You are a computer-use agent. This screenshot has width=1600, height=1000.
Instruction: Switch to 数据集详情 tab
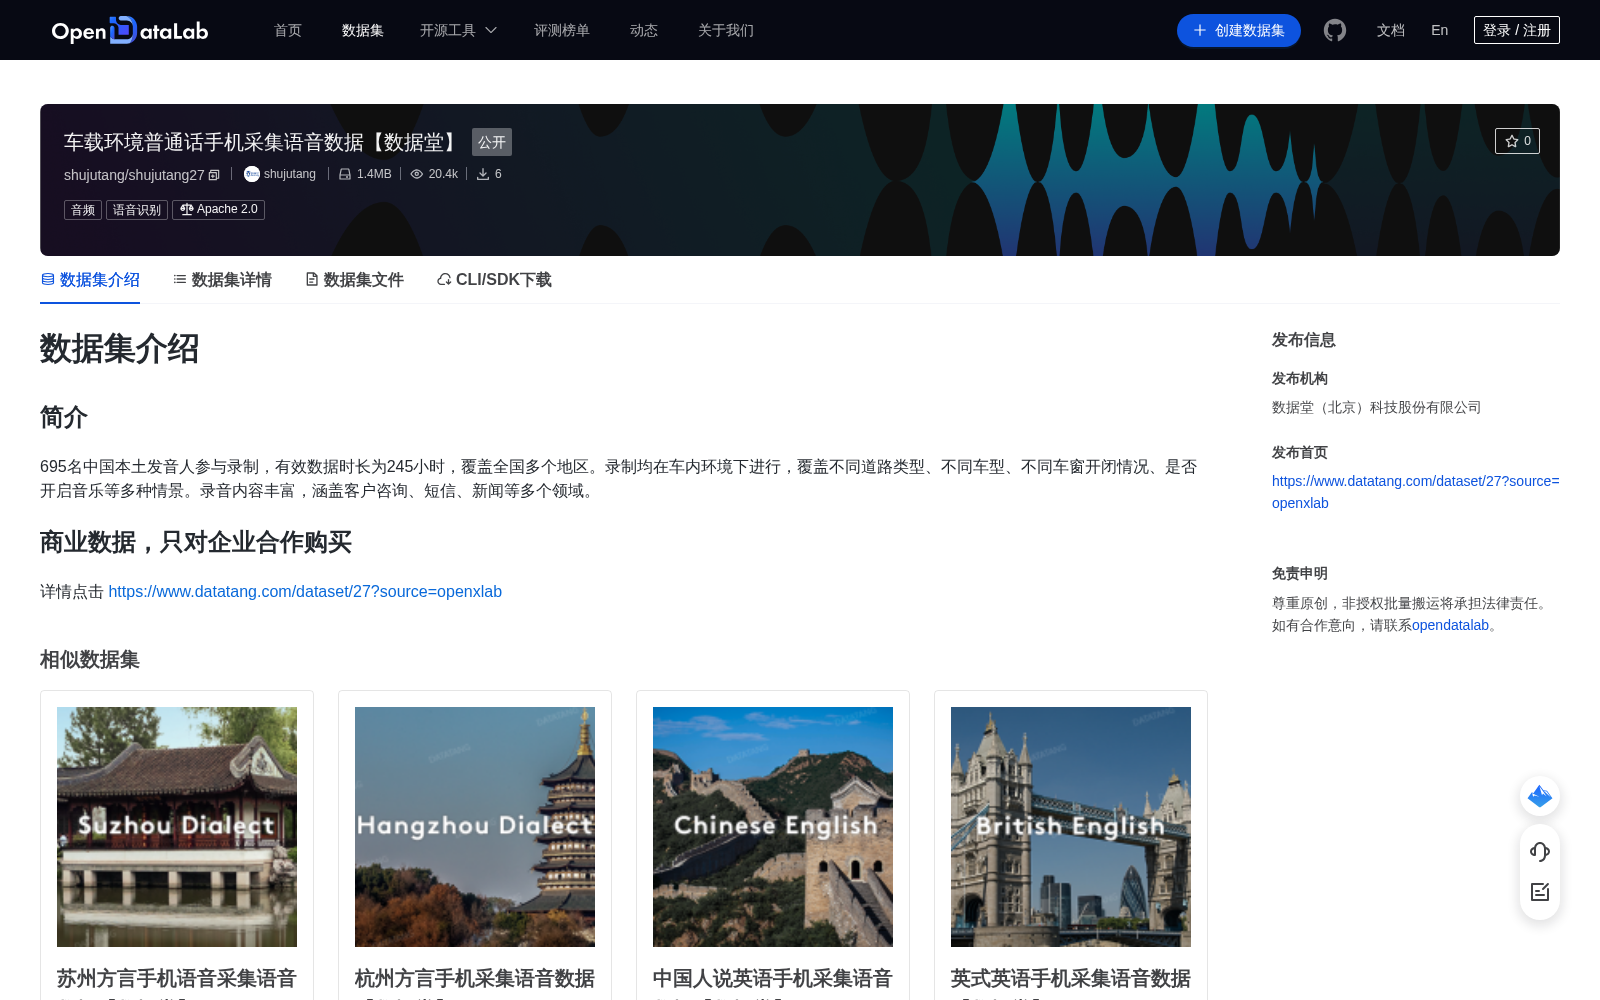pos(222,280)
